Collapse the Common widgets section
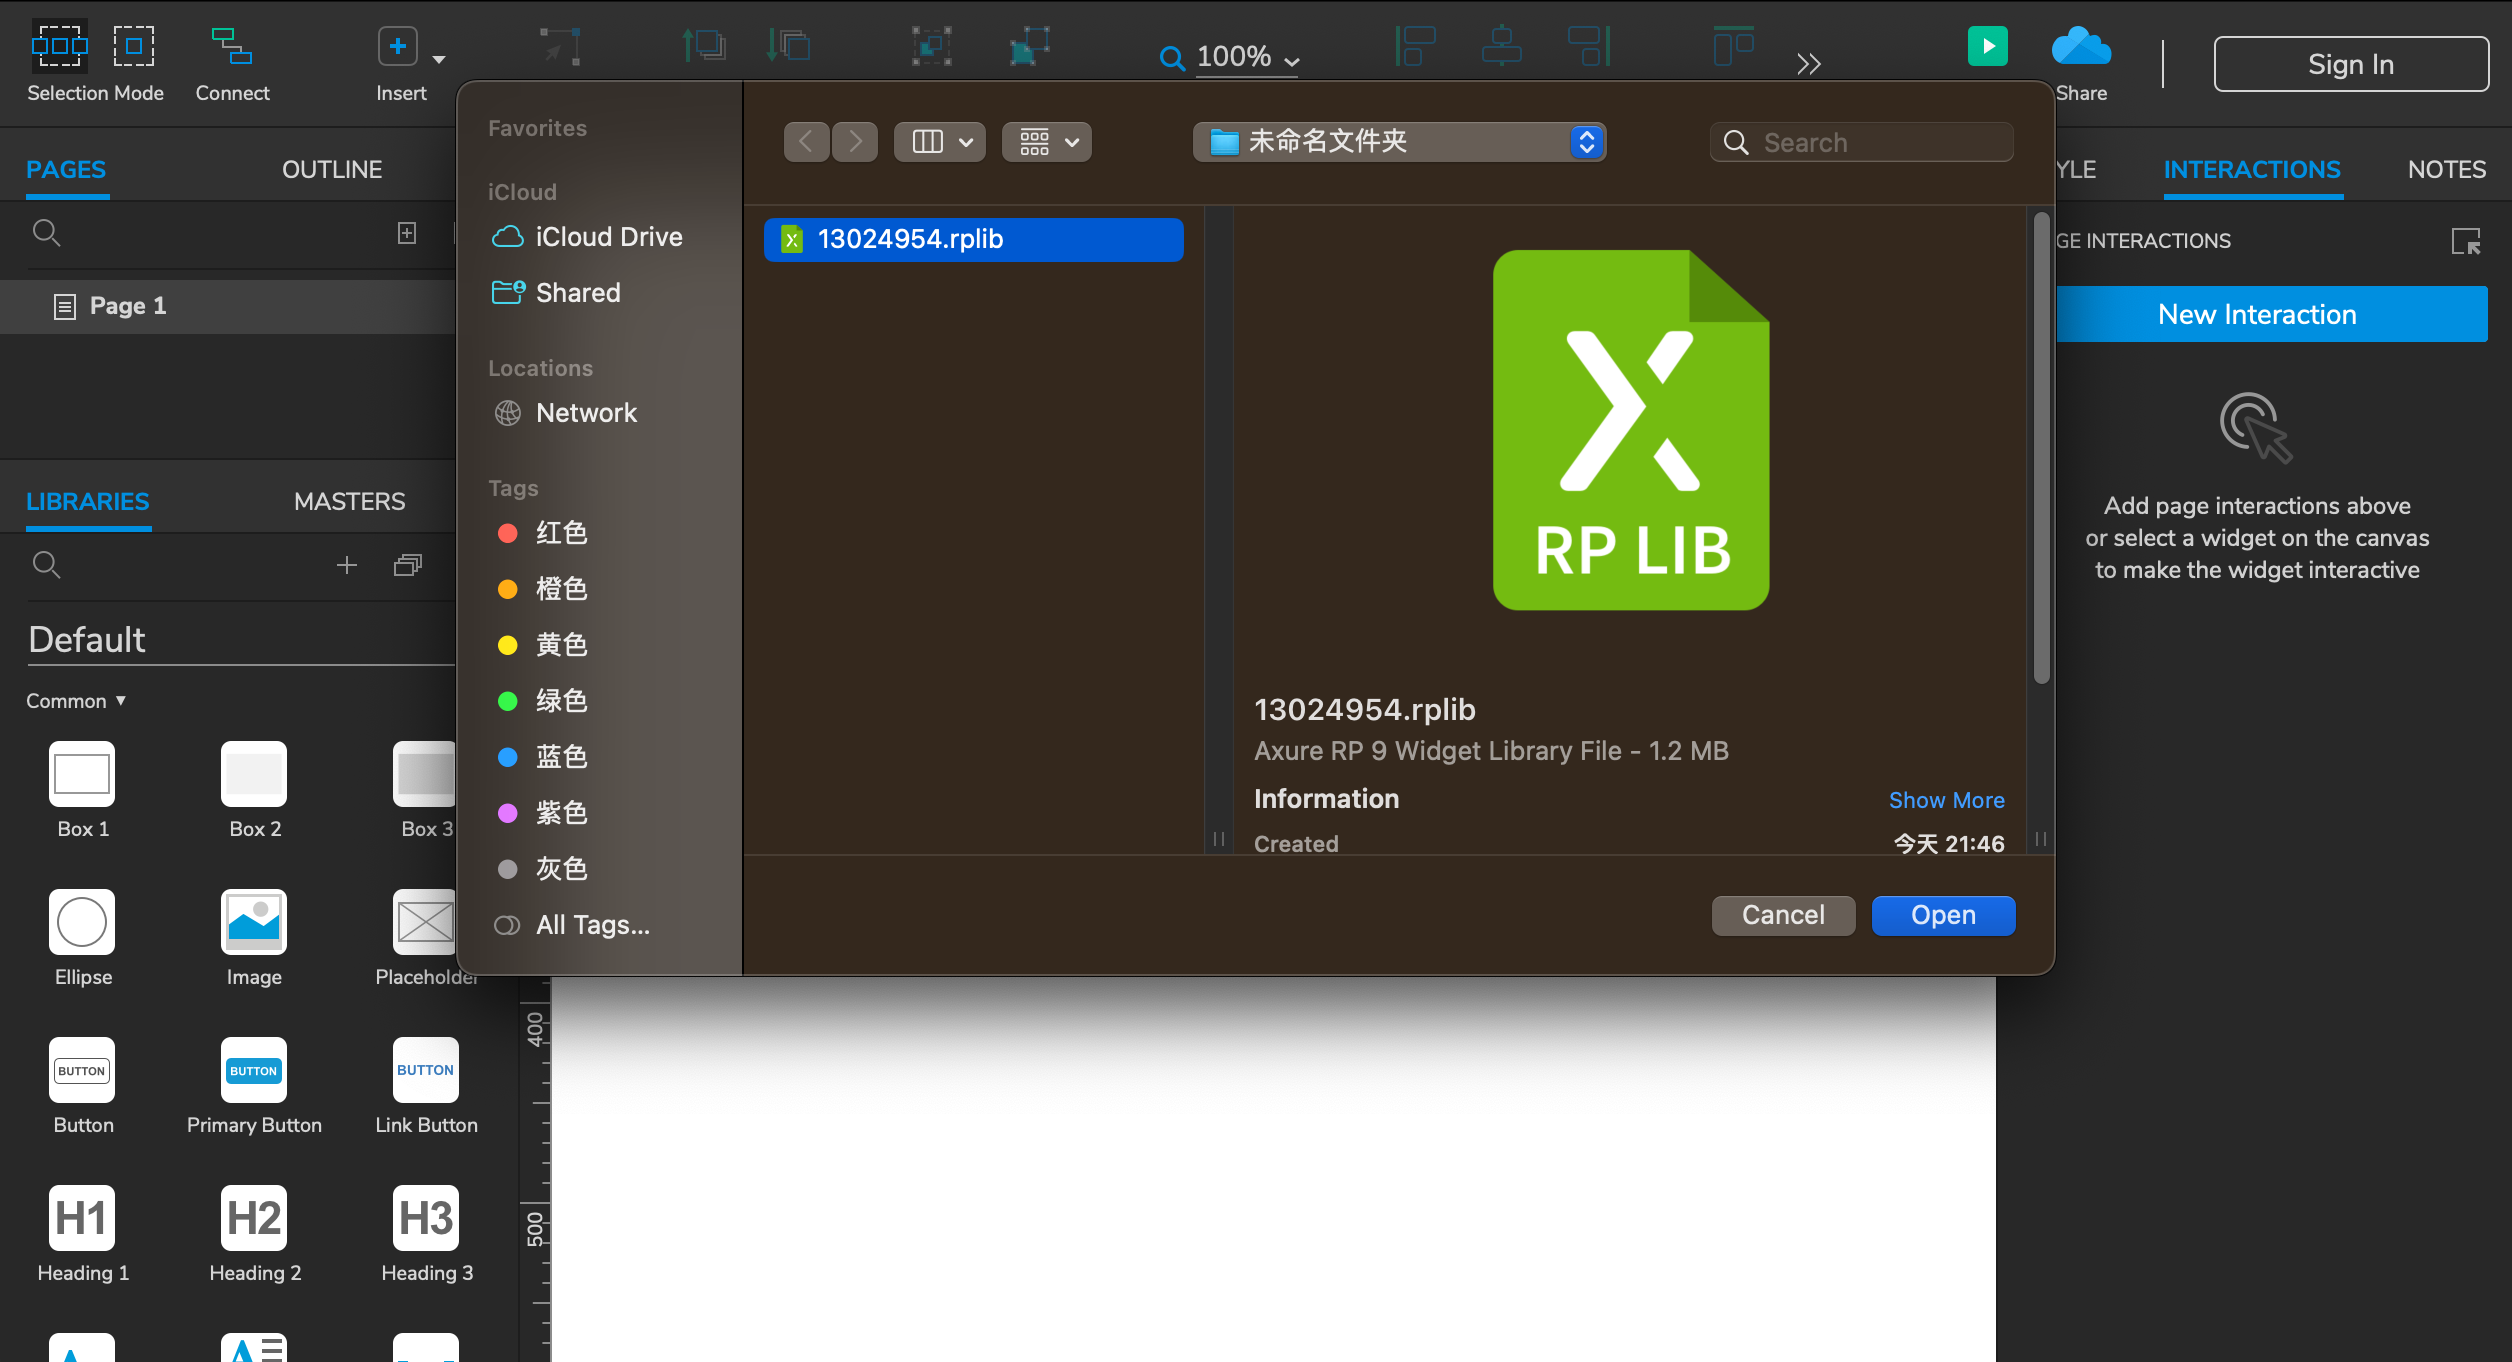The height and width of the screenshot is (1362, 2512). click(76, 701)
